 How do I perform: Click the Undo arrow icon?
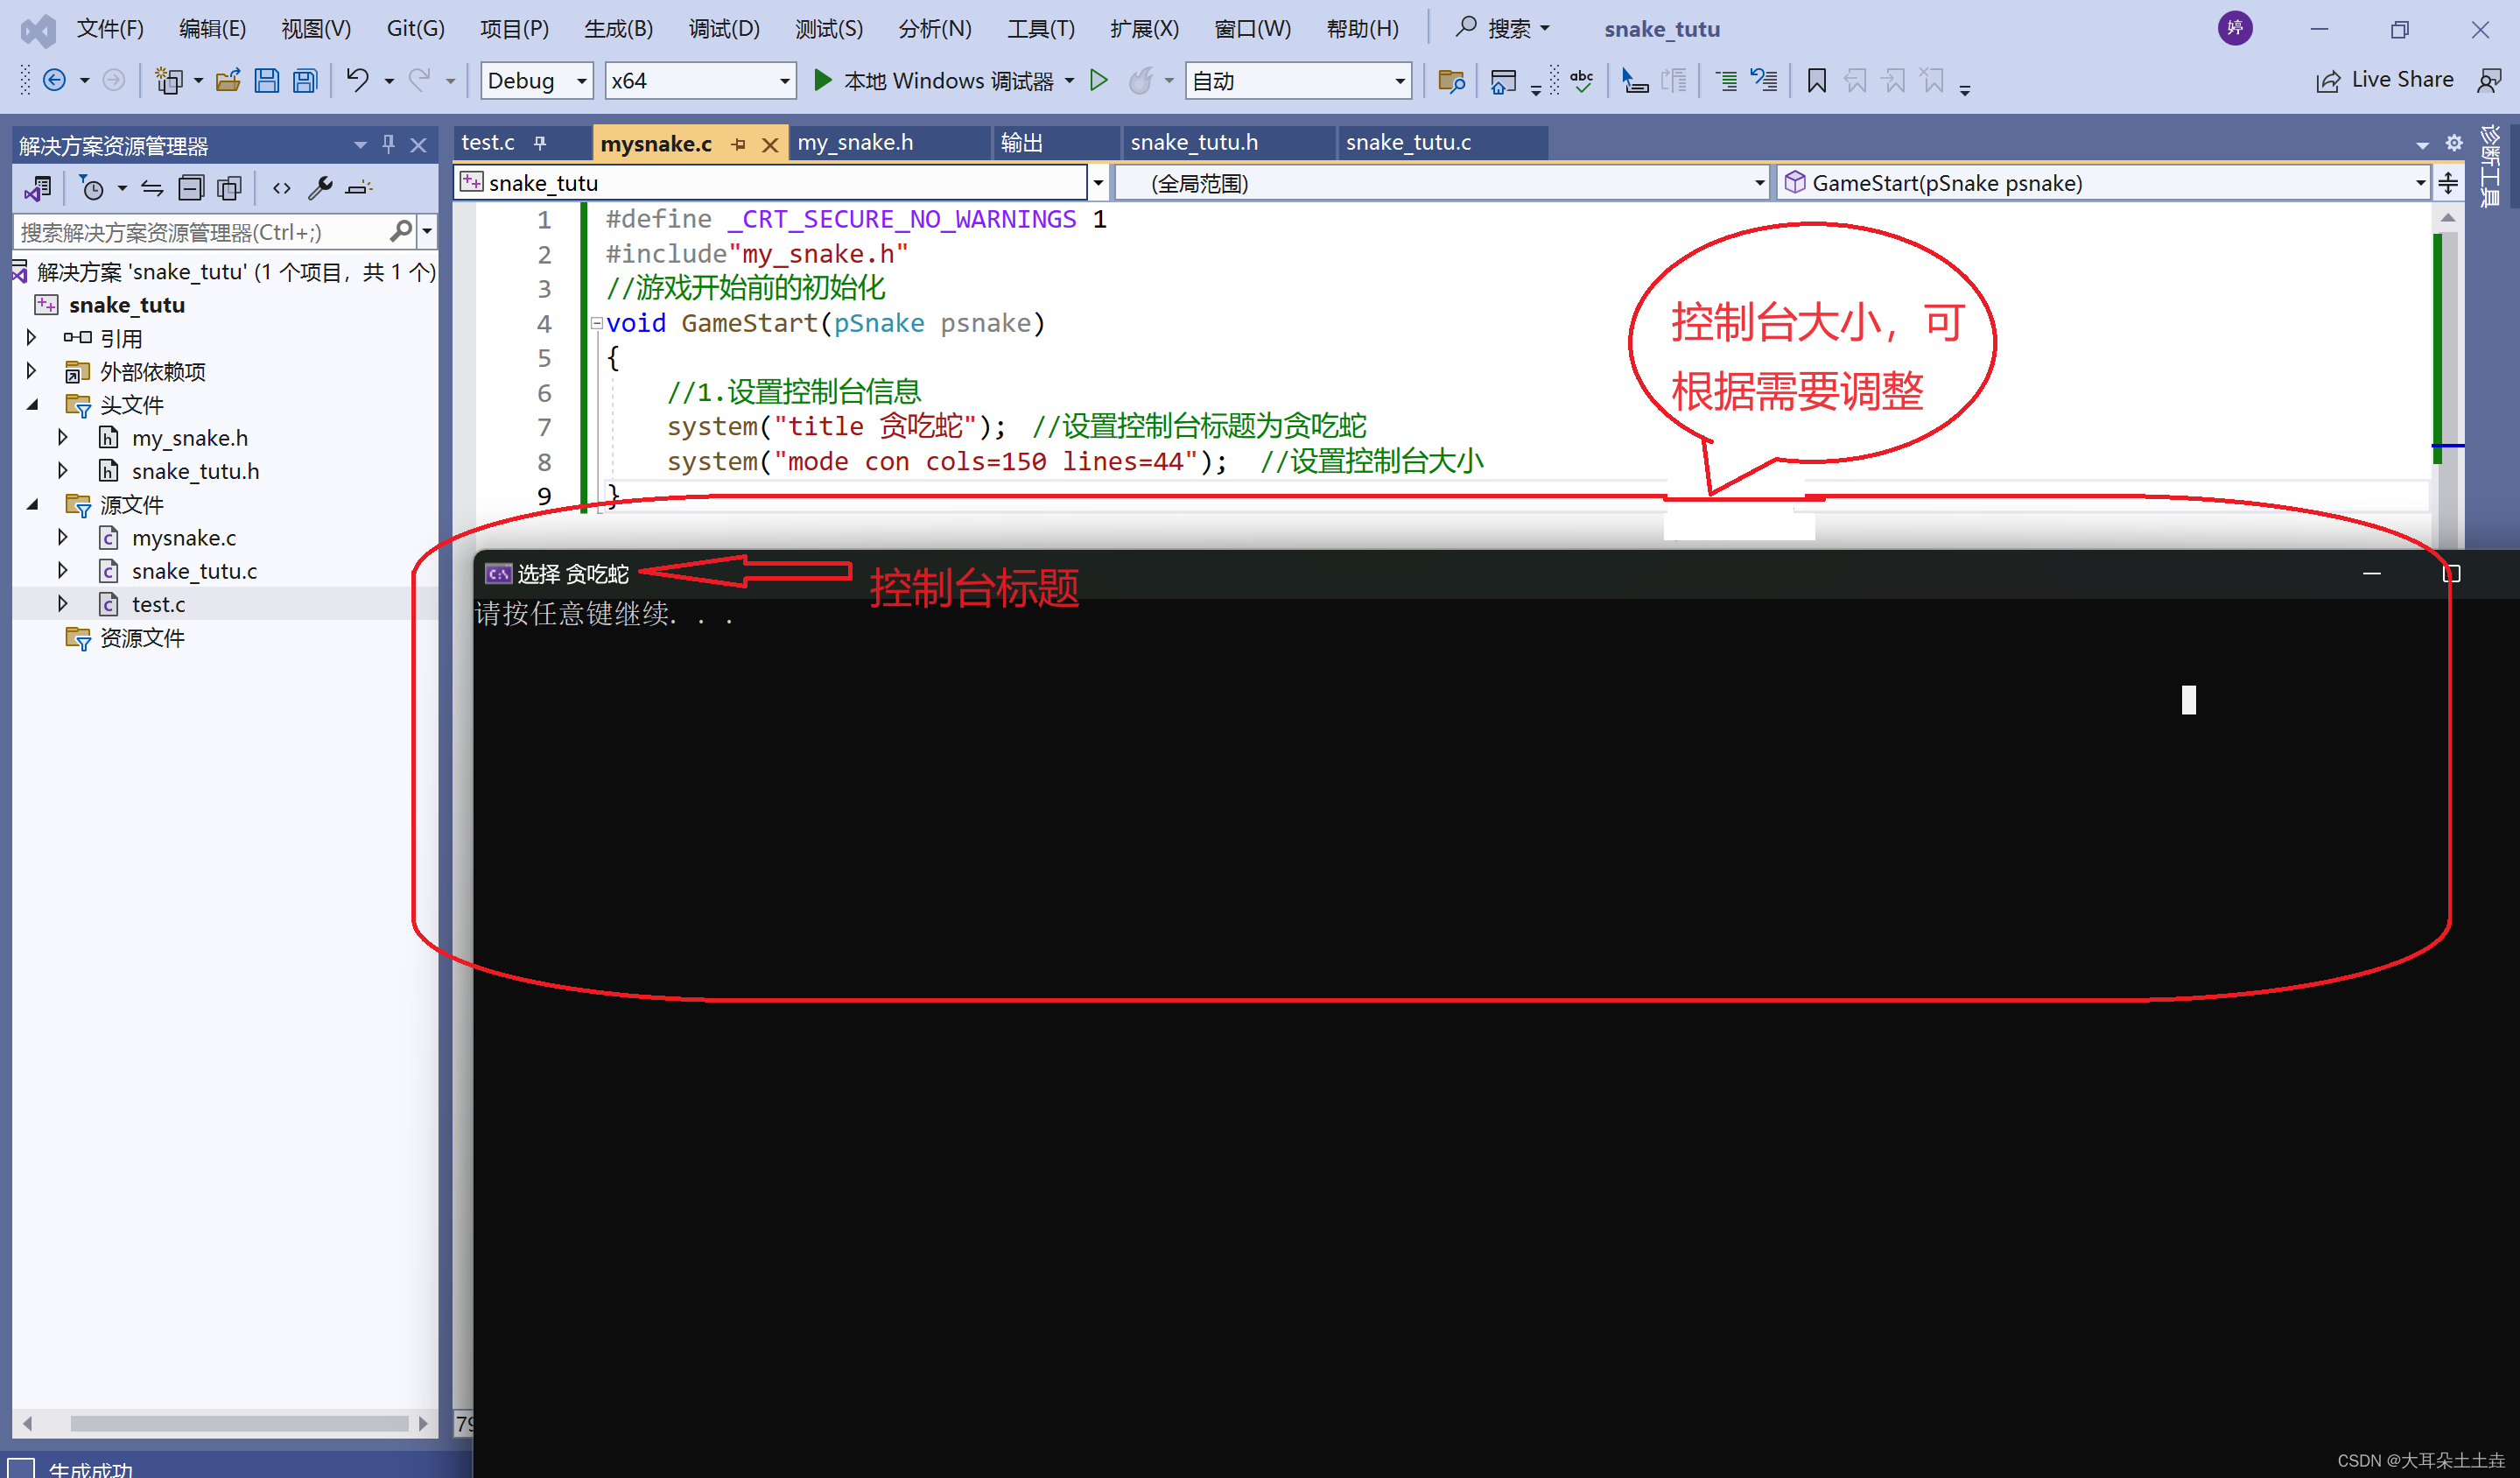(x=357, y=80)
